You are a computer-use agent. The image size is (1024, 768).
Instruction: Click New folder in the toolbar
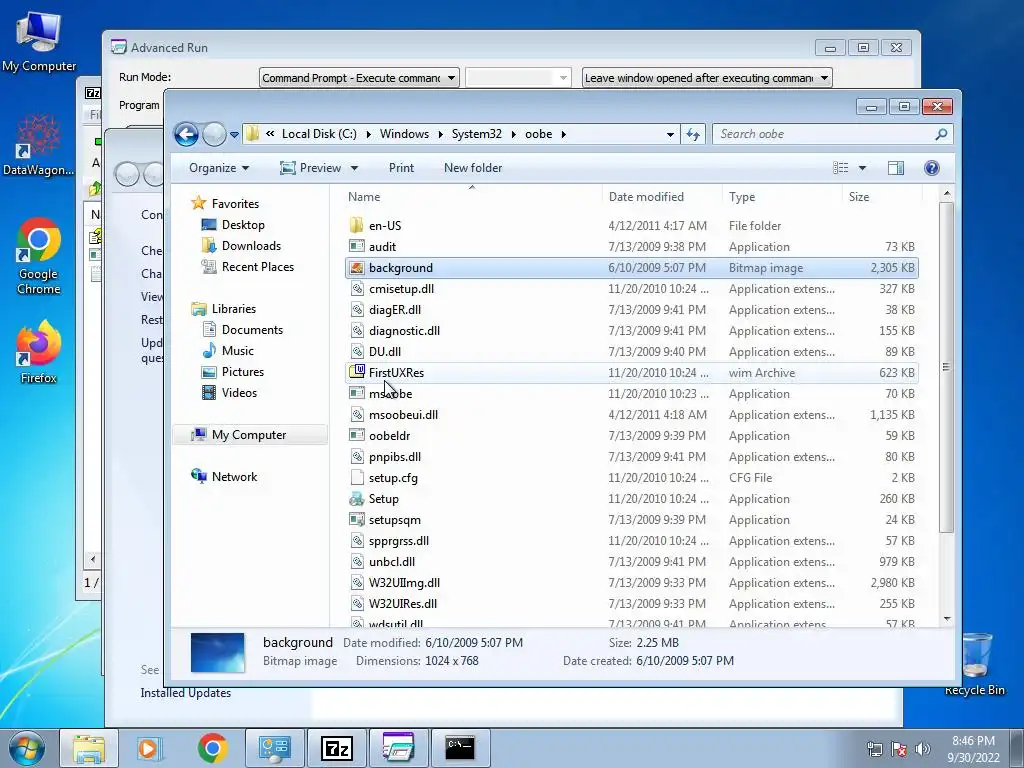[x=473, y=168]
